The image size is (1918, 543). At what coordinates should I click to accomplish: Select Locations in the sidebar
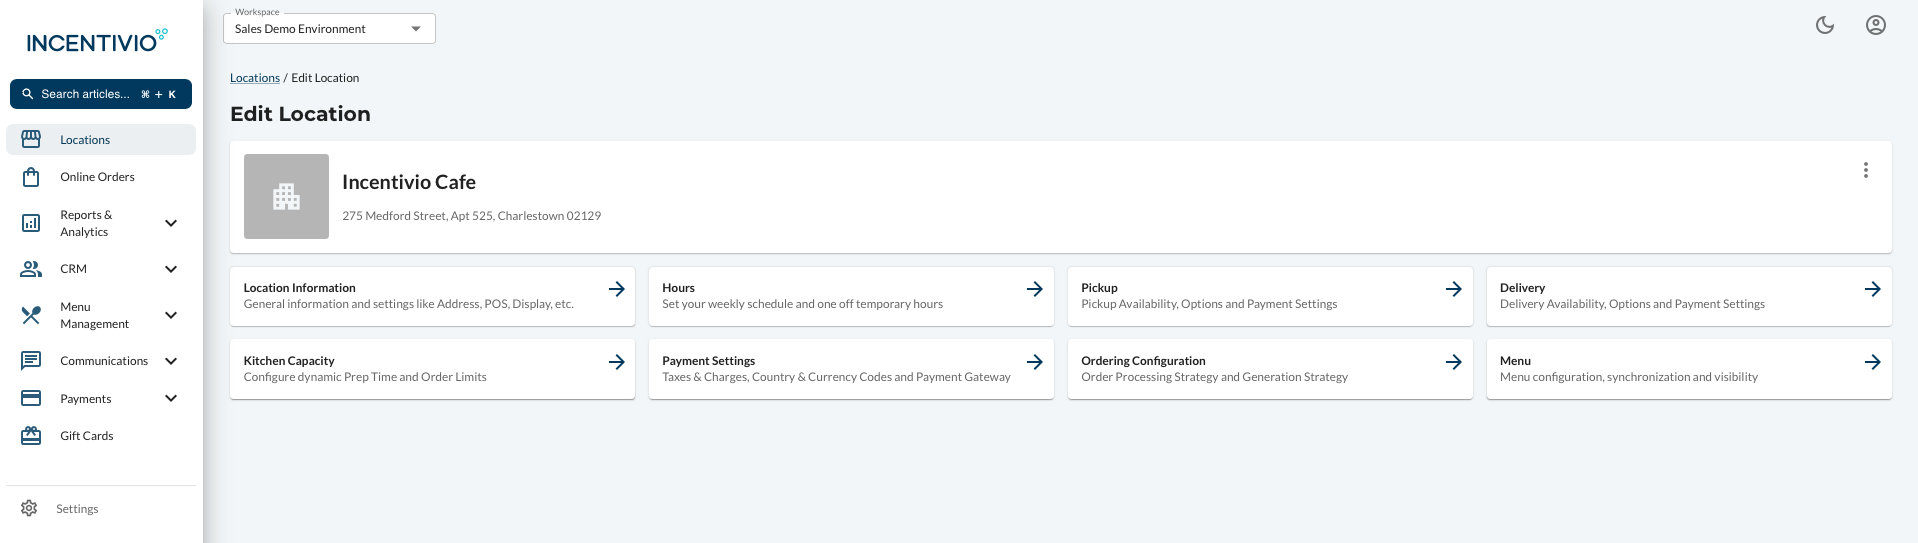click(101, 140)
